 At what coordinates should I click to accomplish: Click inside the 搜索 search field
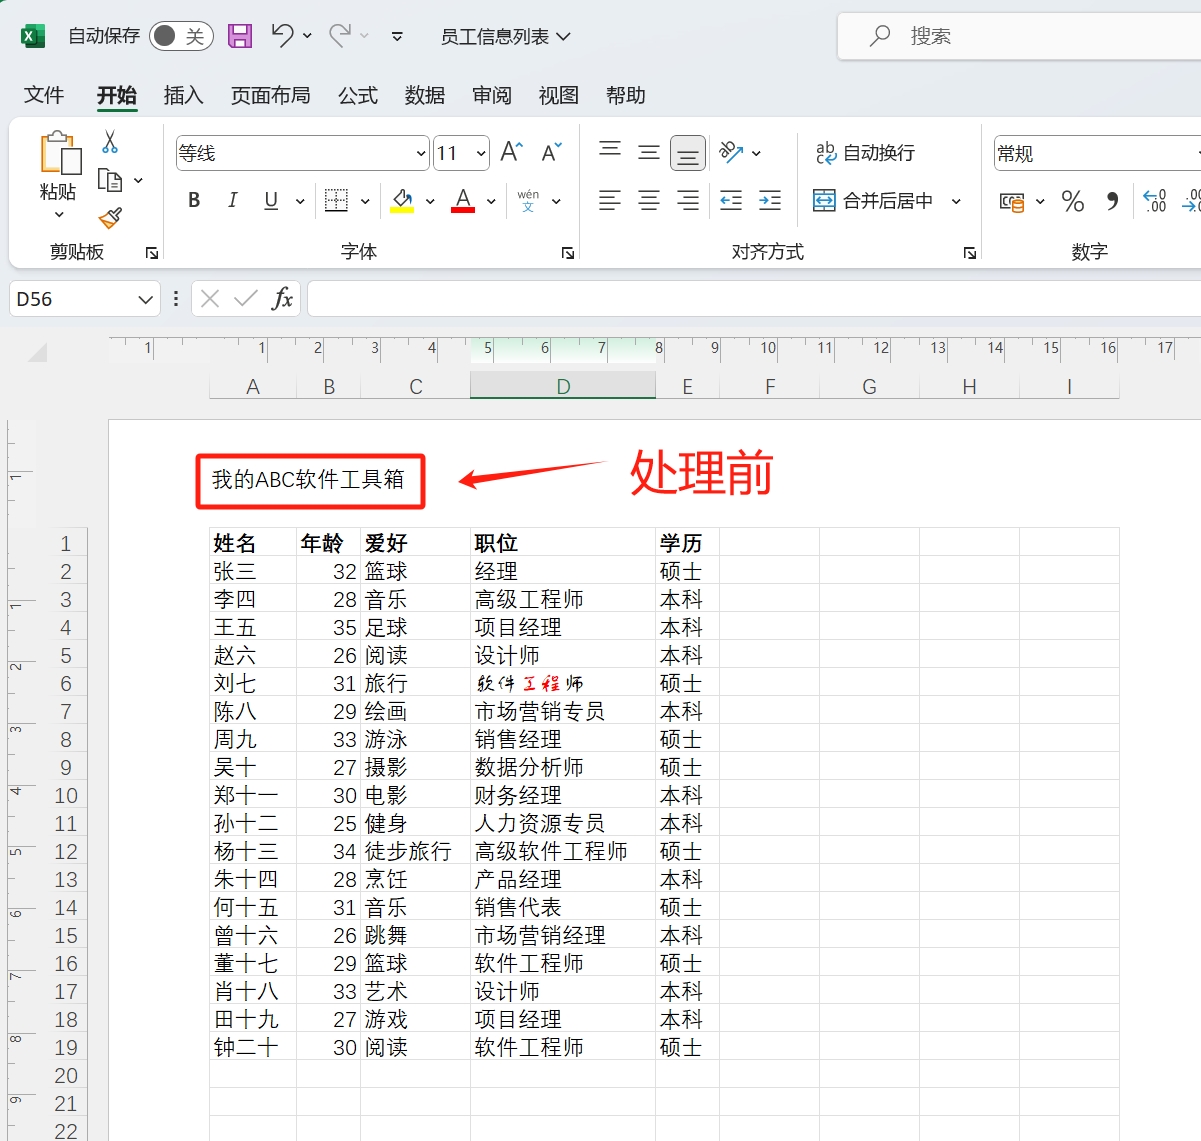pos(1000,35)
